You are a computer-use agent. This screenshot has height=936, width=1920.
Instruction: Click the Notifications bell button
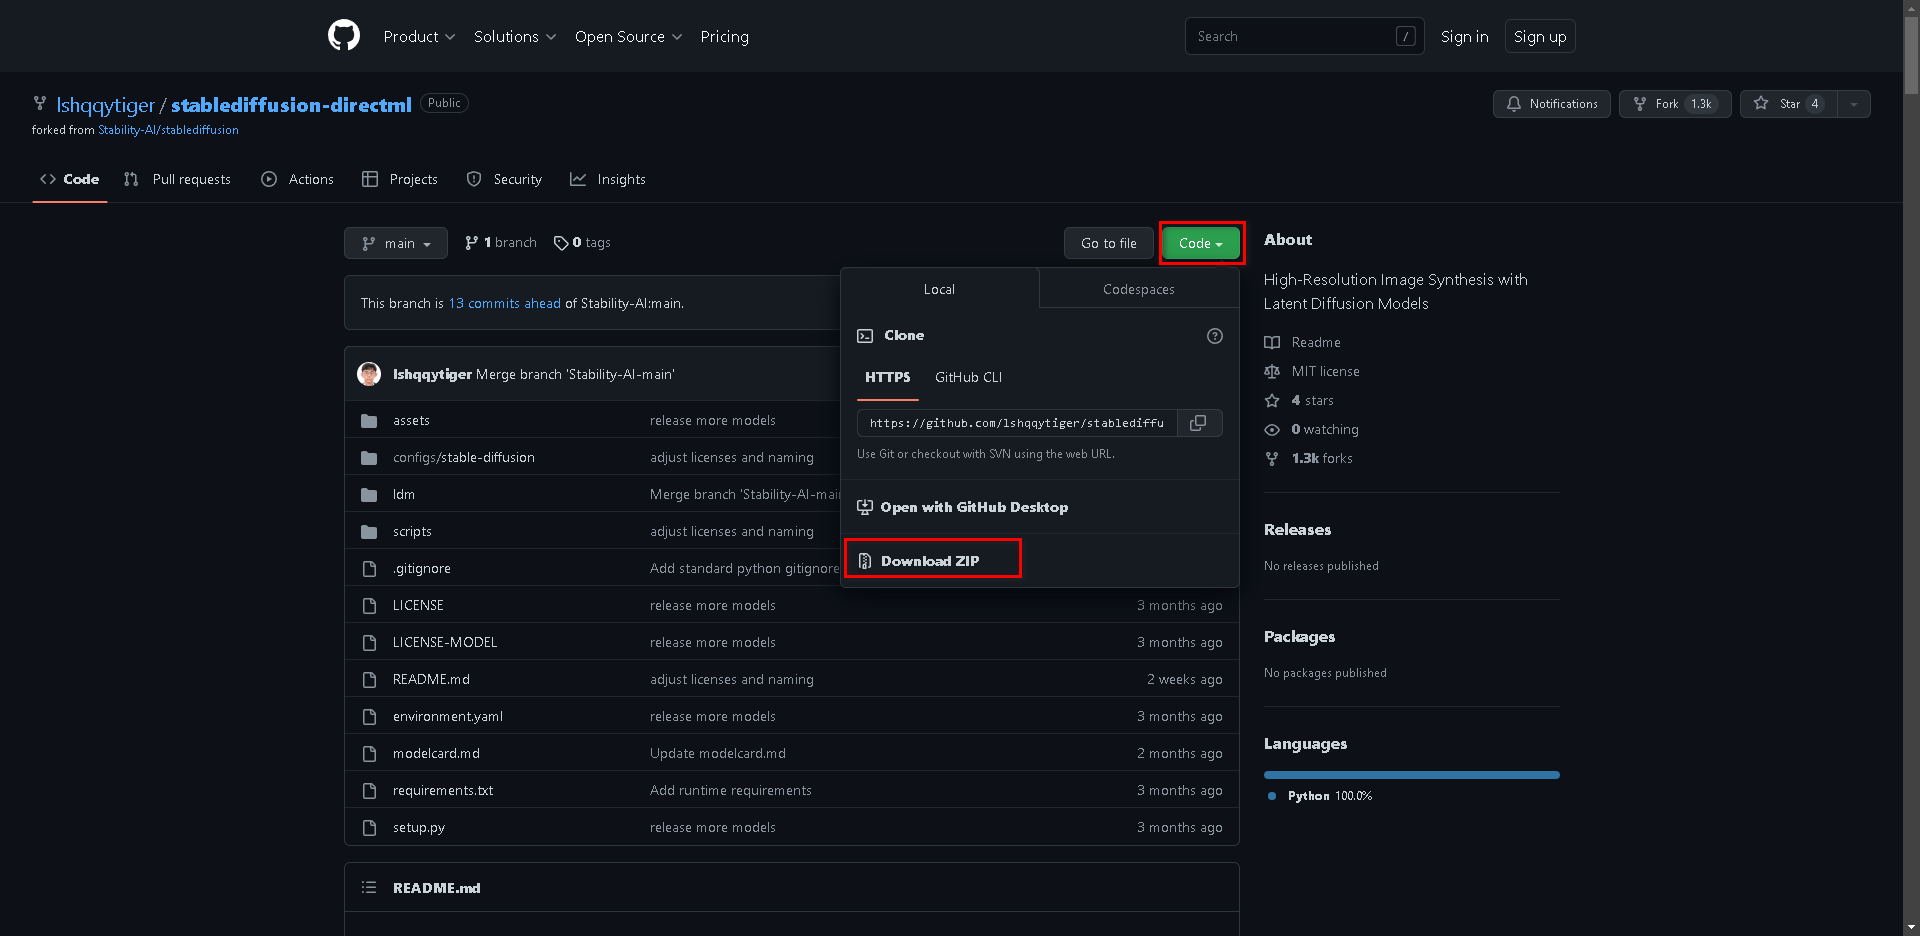pos(1552,104)
